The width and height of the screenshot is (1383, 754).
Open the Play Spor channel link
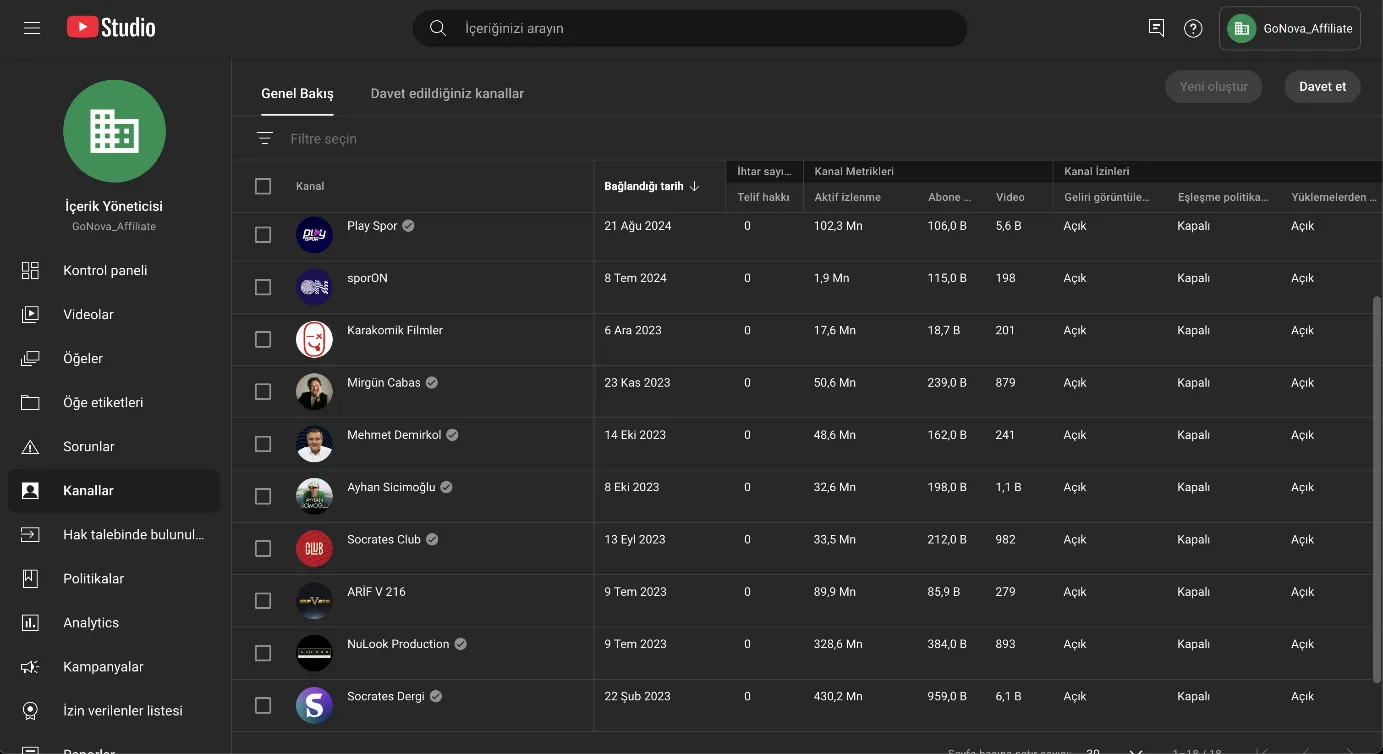(372, 226)
